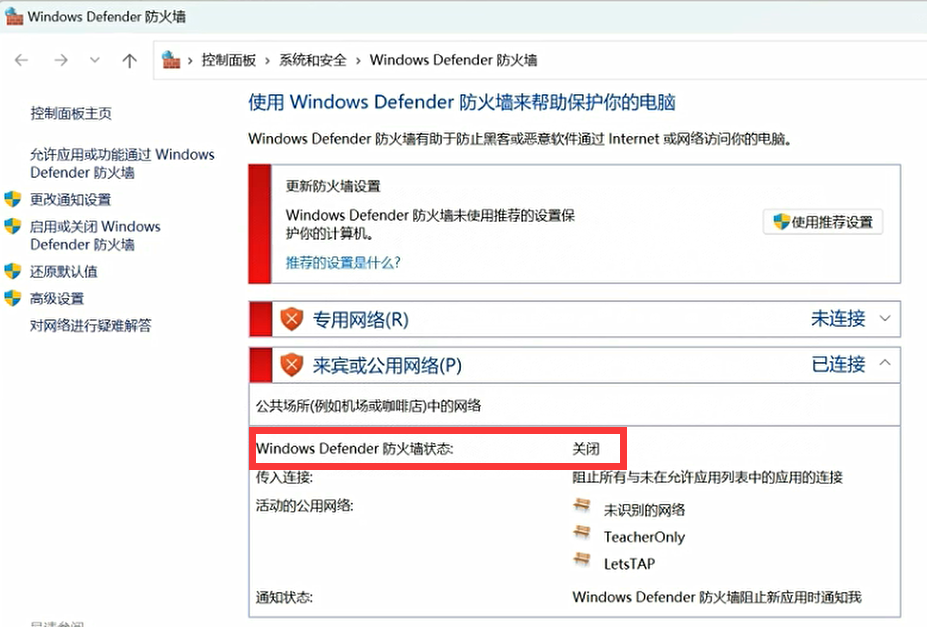Viewport: 927px width, 627px height.
Task: Click the shield icon beside 启用或关闭 Windows Defender 防火墙
Action: click(x=12, y=226)
